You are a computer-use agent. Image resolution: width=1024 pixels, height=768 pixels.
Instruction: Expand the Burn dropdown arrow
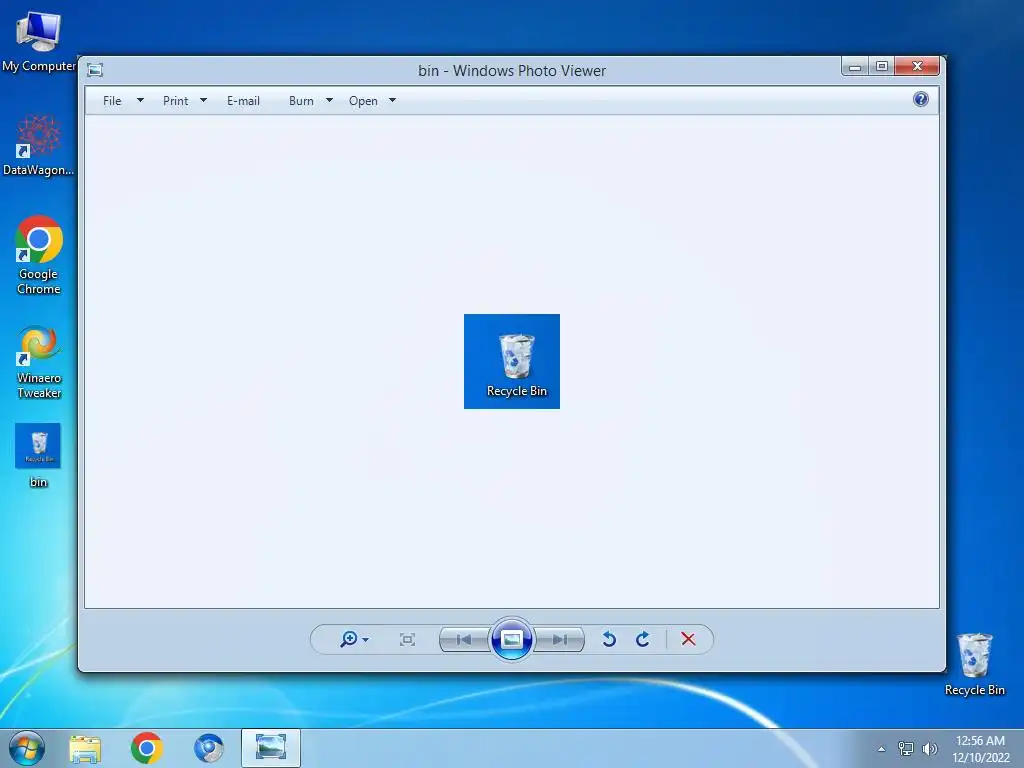point(329,101)
